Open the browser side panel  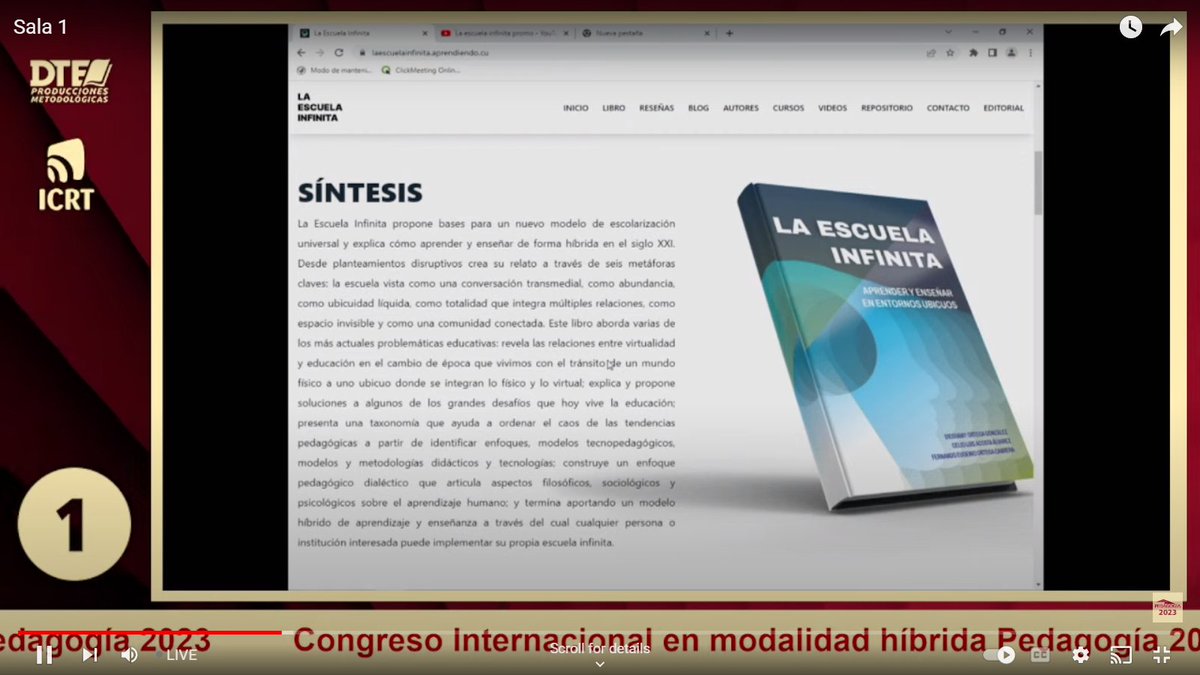(992, 52)
